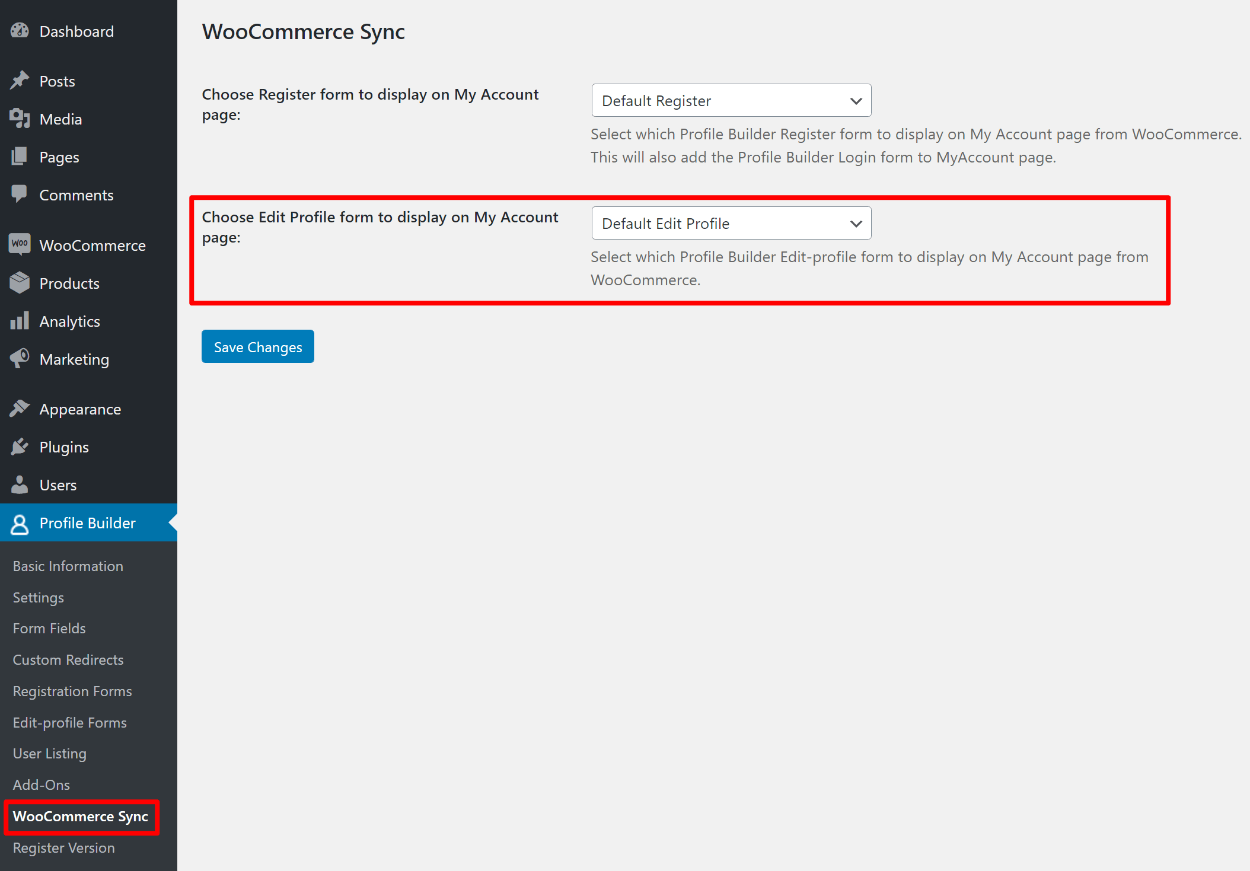Open the Default Edit Profile dropdown

click(732, 223)
